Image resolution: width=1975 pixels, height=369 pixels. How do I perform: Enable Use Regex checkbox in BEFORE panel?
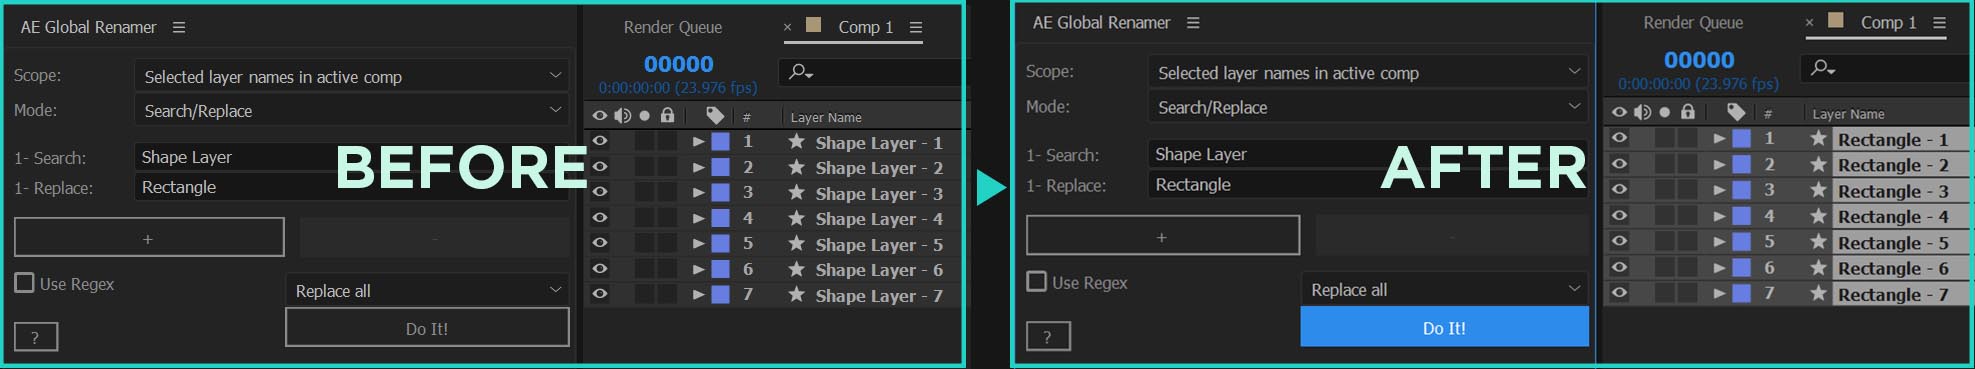24,283
